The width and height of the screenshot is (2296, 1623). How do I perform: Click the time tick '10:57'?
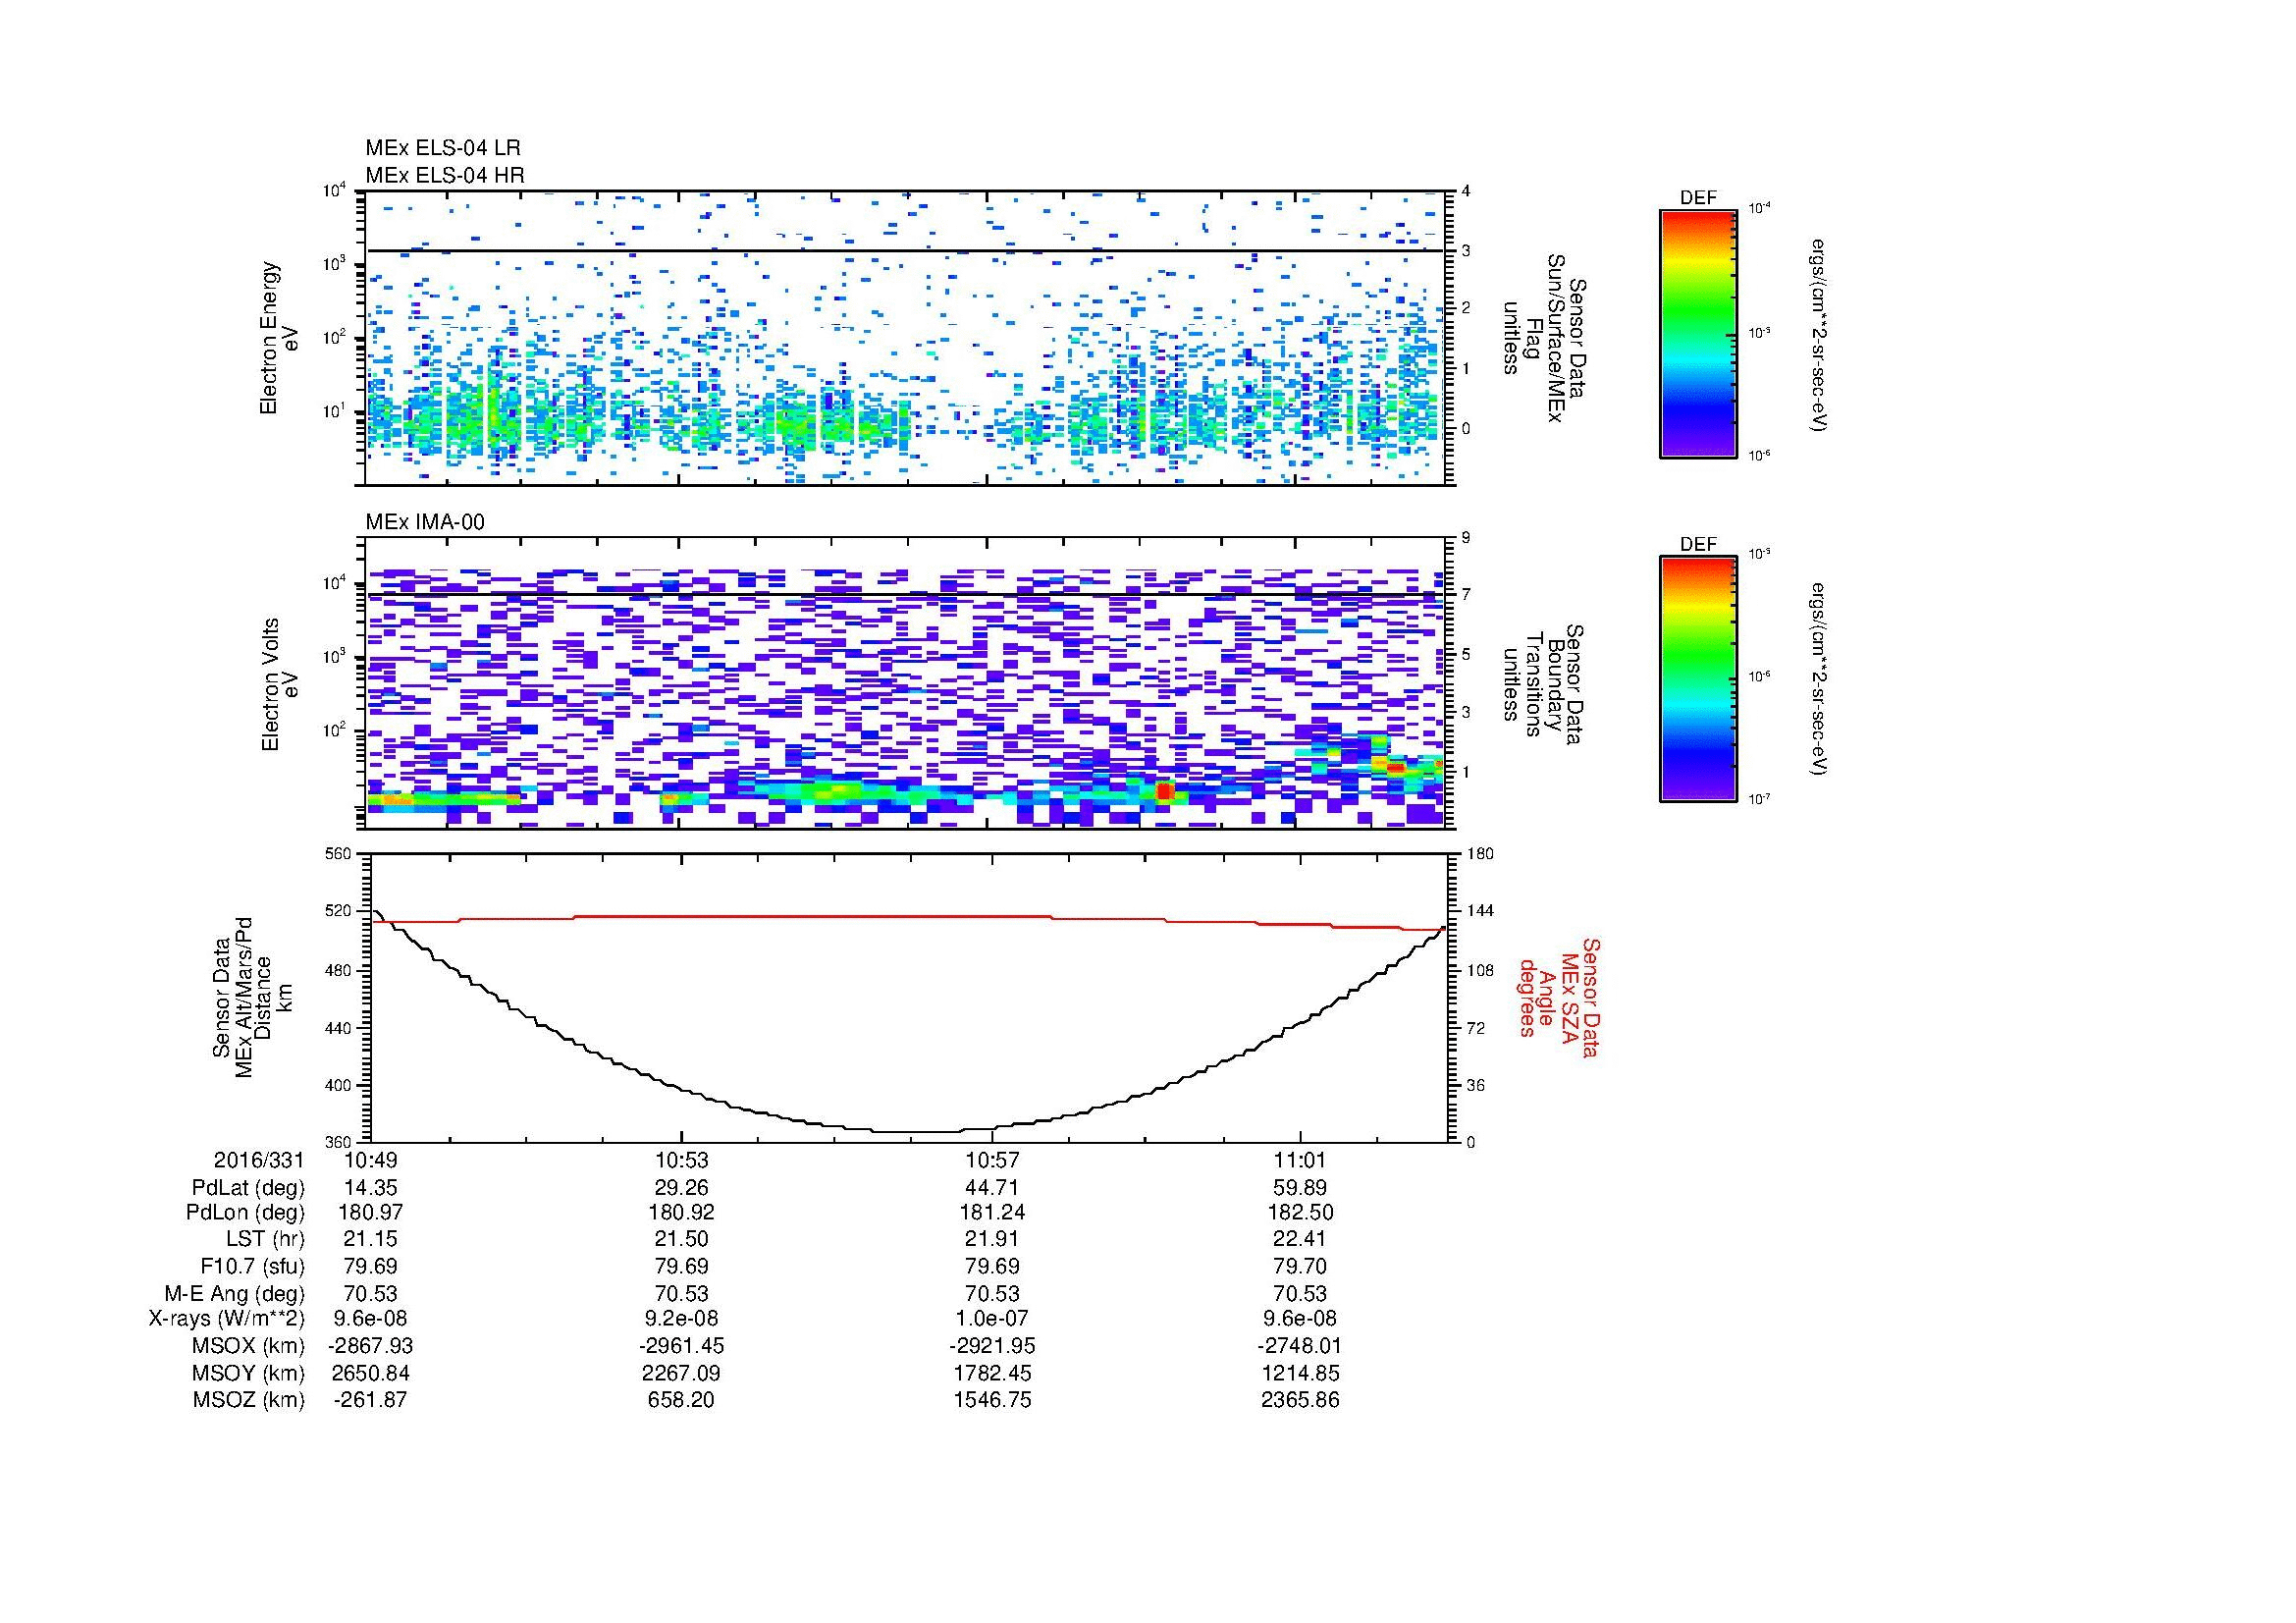(991, 1160)
